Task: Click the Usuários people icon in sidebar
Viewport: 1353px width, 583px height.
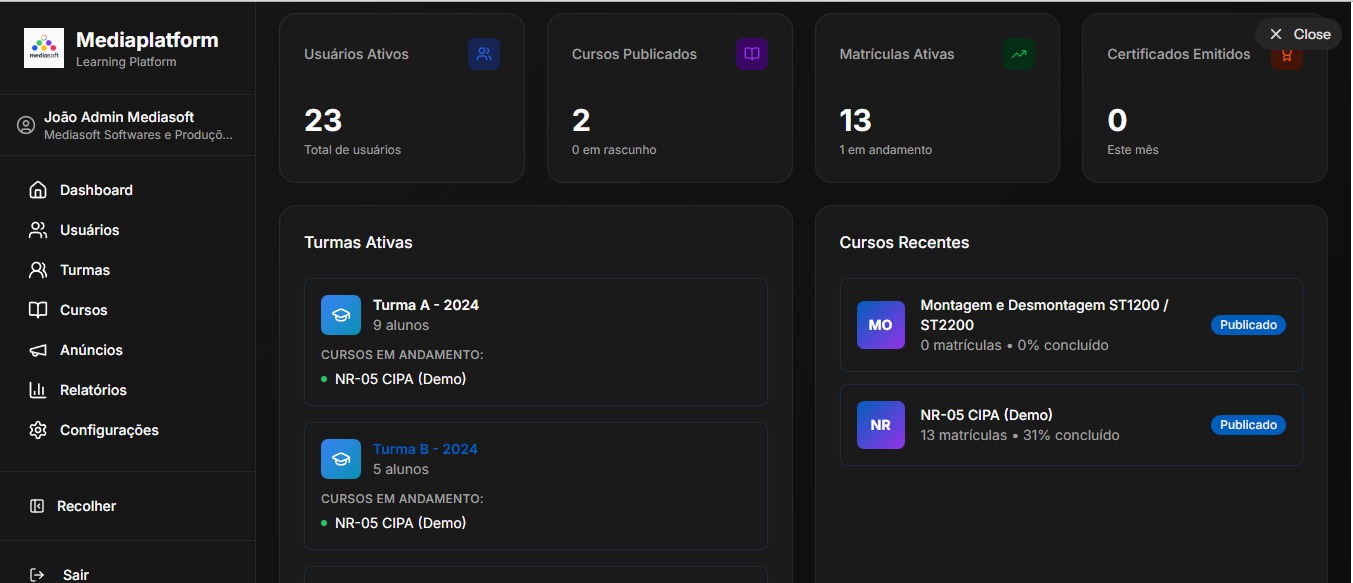Action: 38,230
